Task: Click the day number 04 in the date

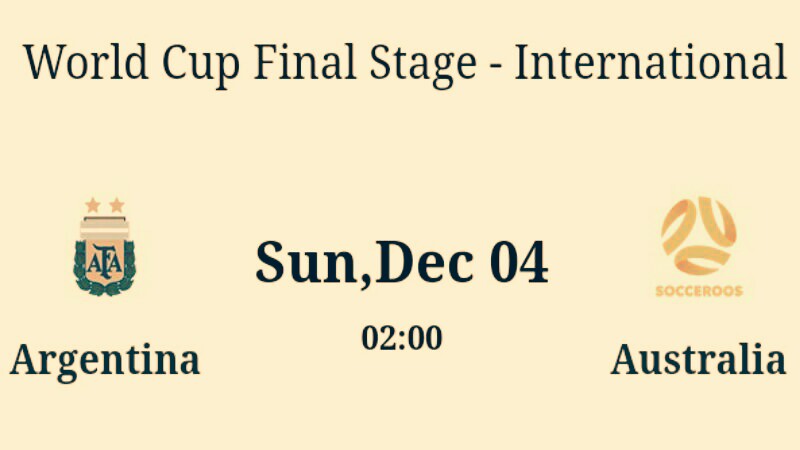Action: coord(518,263)
